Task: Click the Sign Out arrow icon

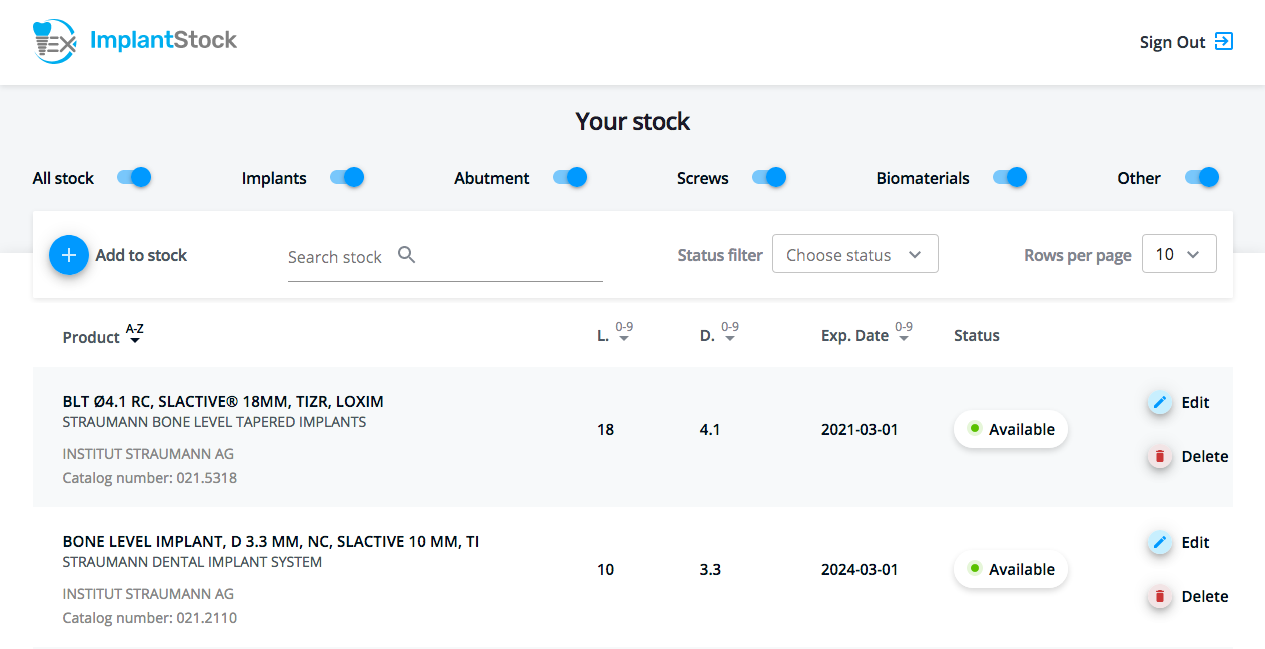Action: [x=1223, y=41]
